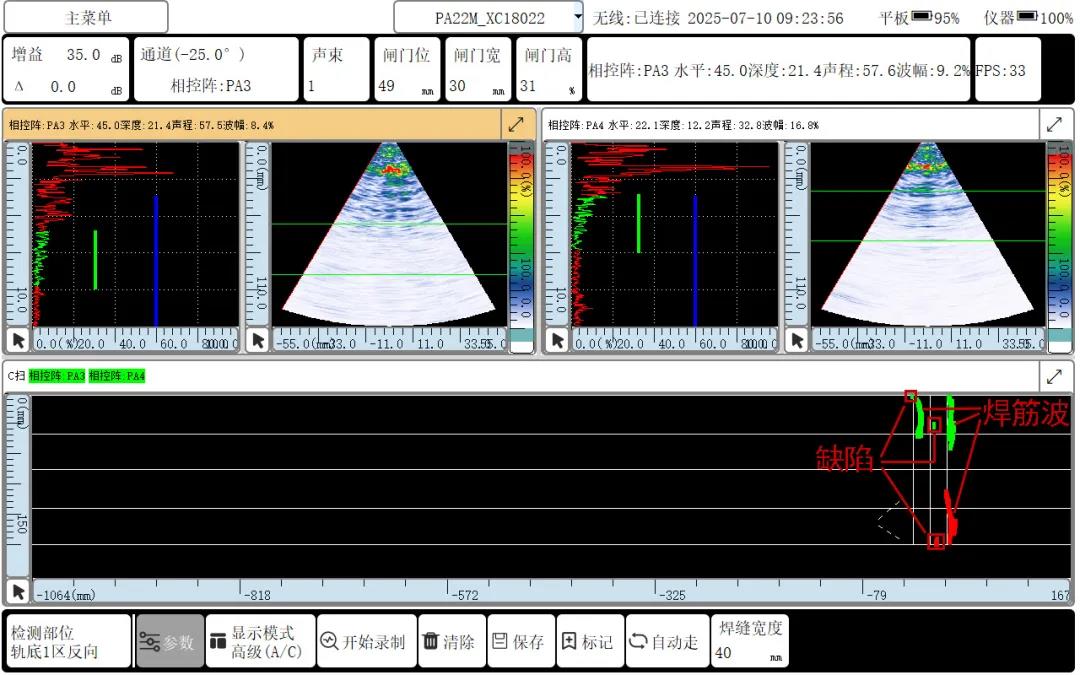1080x675 pixels.
Task: Select the 通道(-25.0°) channel field
Action: pos(216,69)
